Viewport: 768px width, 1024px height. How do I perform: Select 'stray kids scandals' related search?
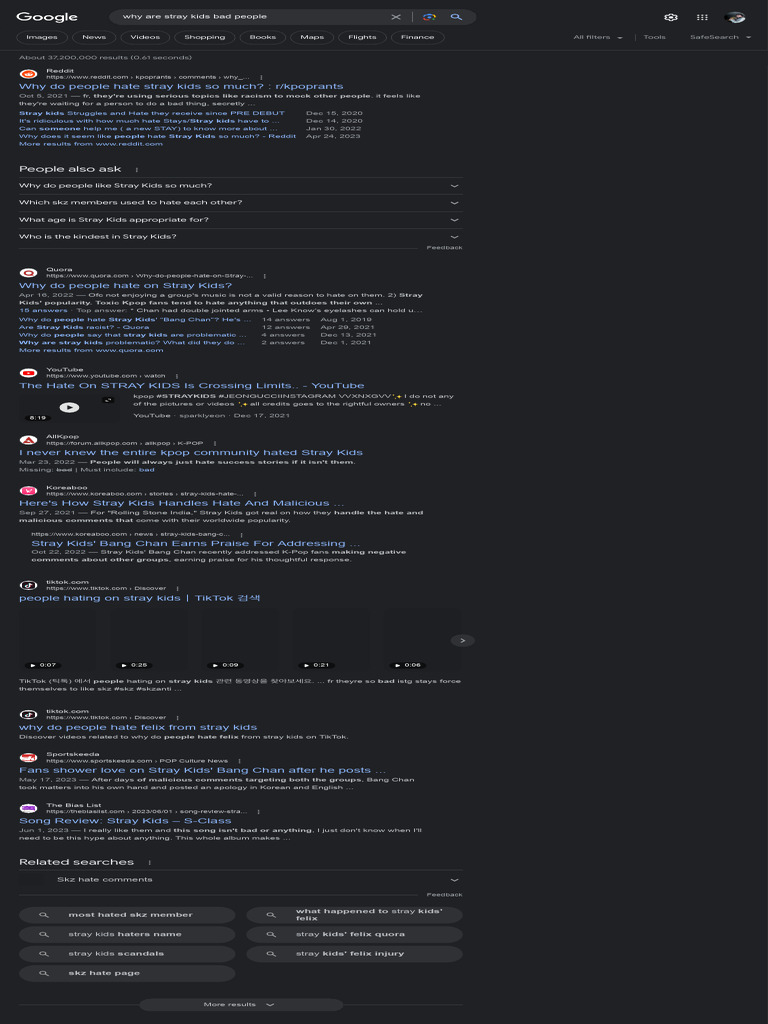tap(127, 953)
